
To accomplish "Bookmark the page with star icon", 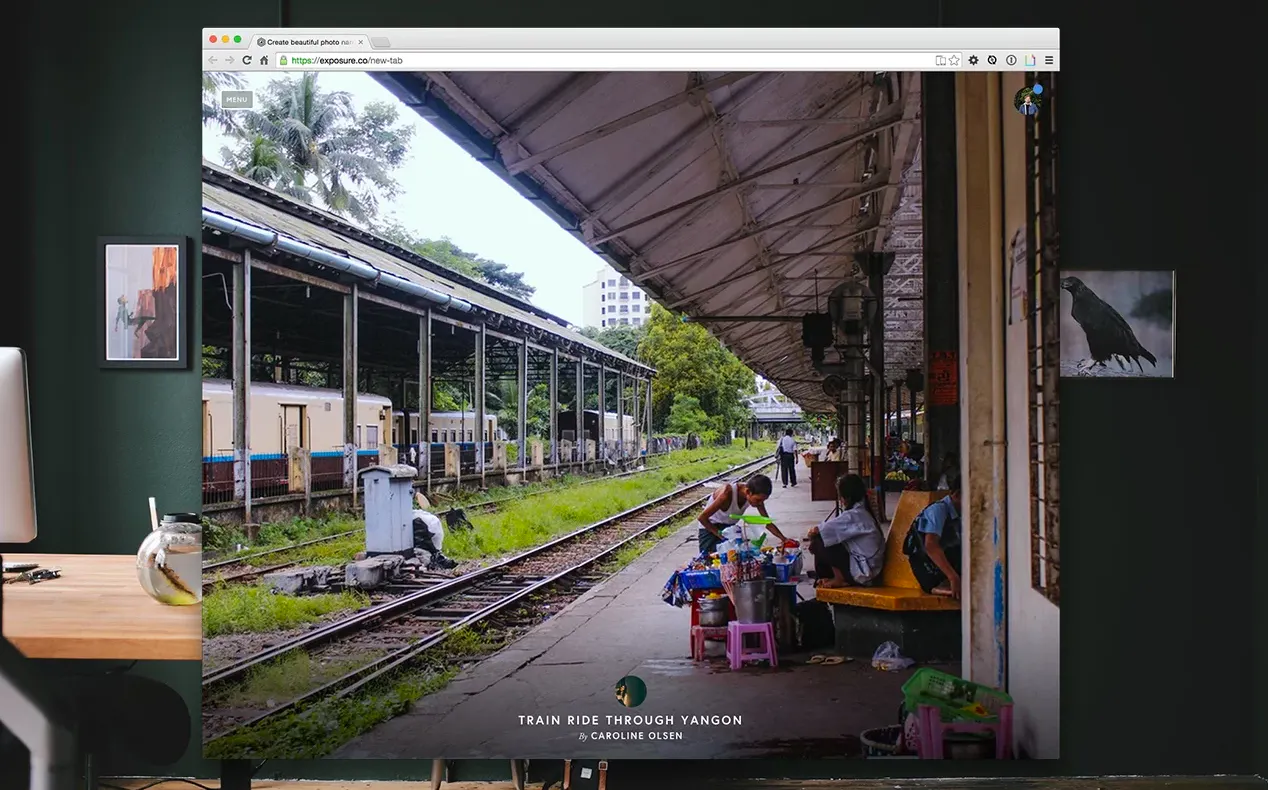I will coord(954,60).
